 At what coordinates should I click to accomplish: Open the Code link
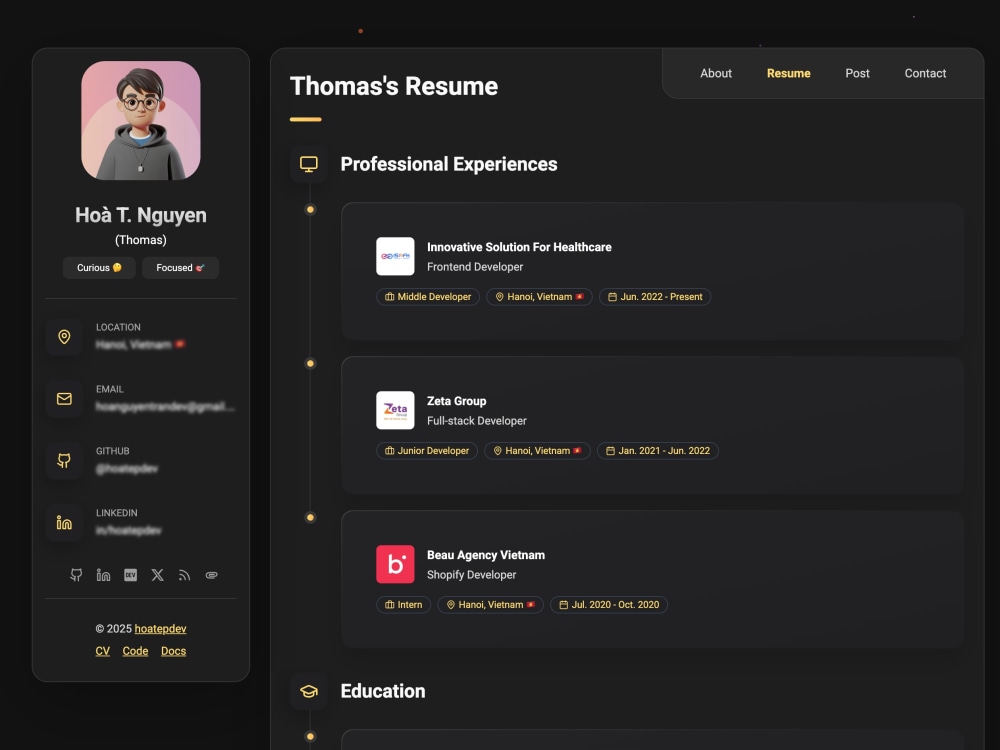[135, 651]
